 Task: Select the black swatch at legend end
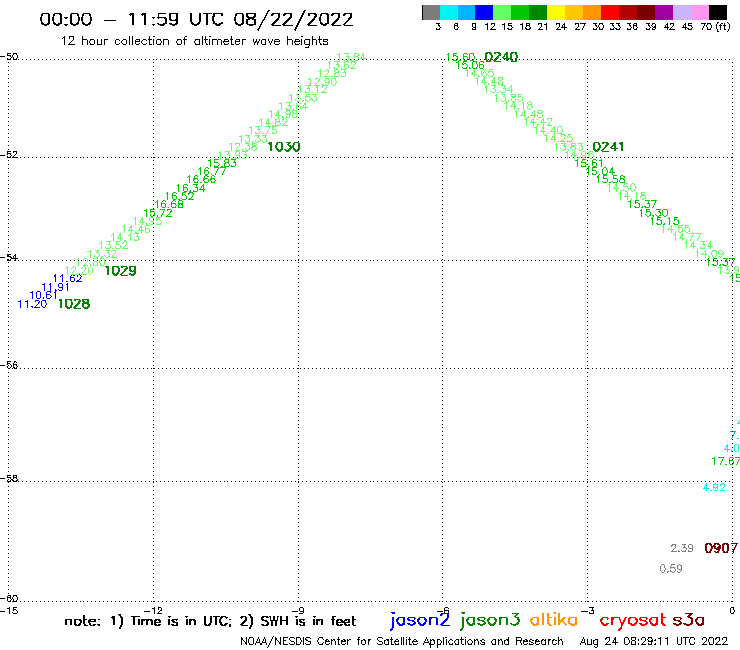pos(717,13)
